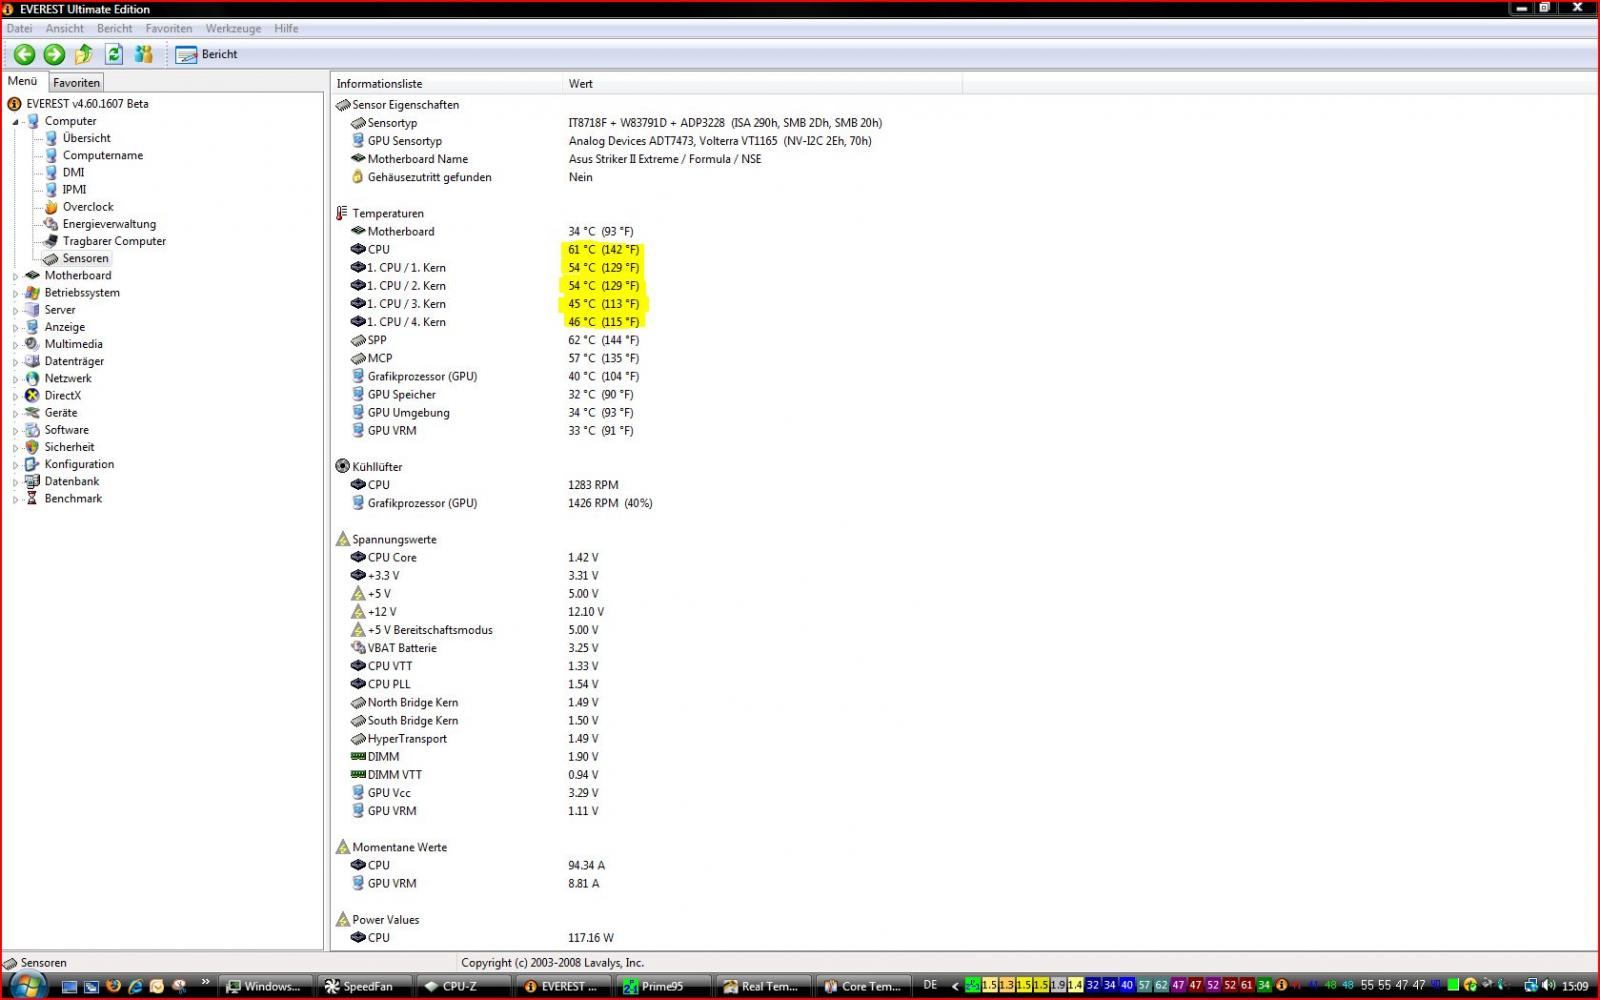Switch to CPU-Z in the taskbar
Image resolution: width=1600 pixels, height=1000 pixels.
coord(466,986)
